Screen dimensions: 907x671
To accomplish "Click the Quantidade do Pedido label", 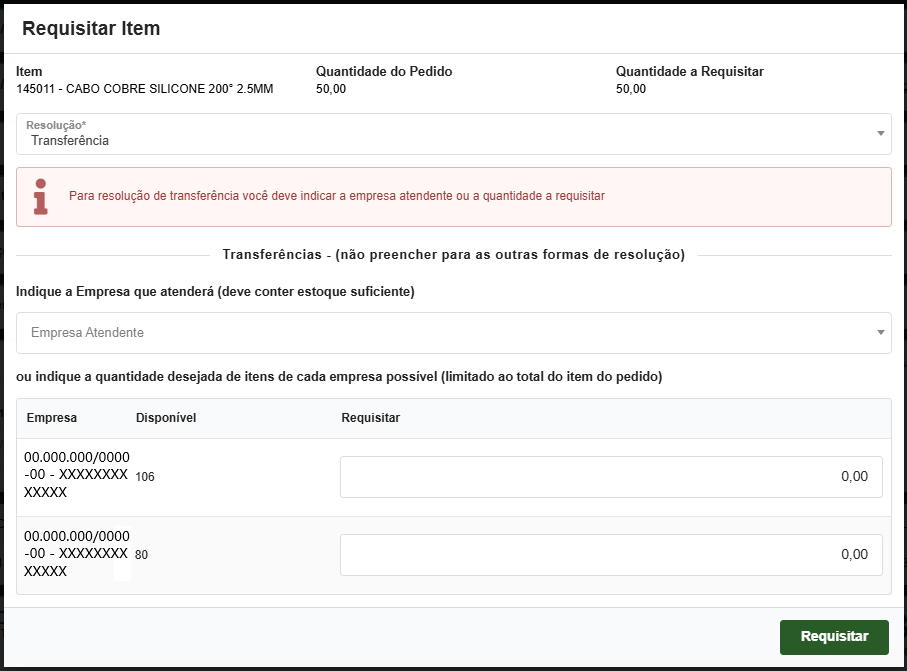I will point(383,71).
